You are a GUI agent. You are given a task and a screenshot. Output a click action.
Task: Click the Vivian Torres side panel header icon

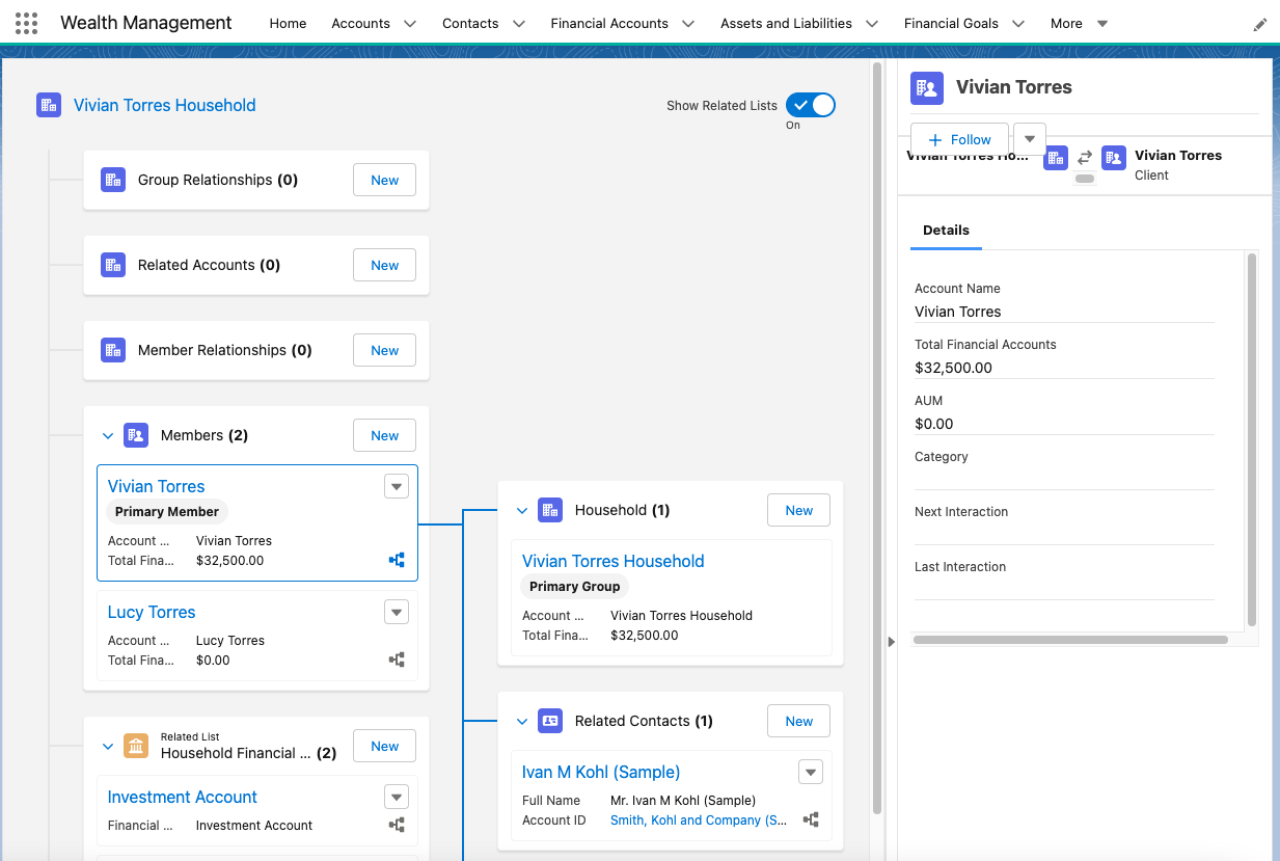click(x=927, y=88)
